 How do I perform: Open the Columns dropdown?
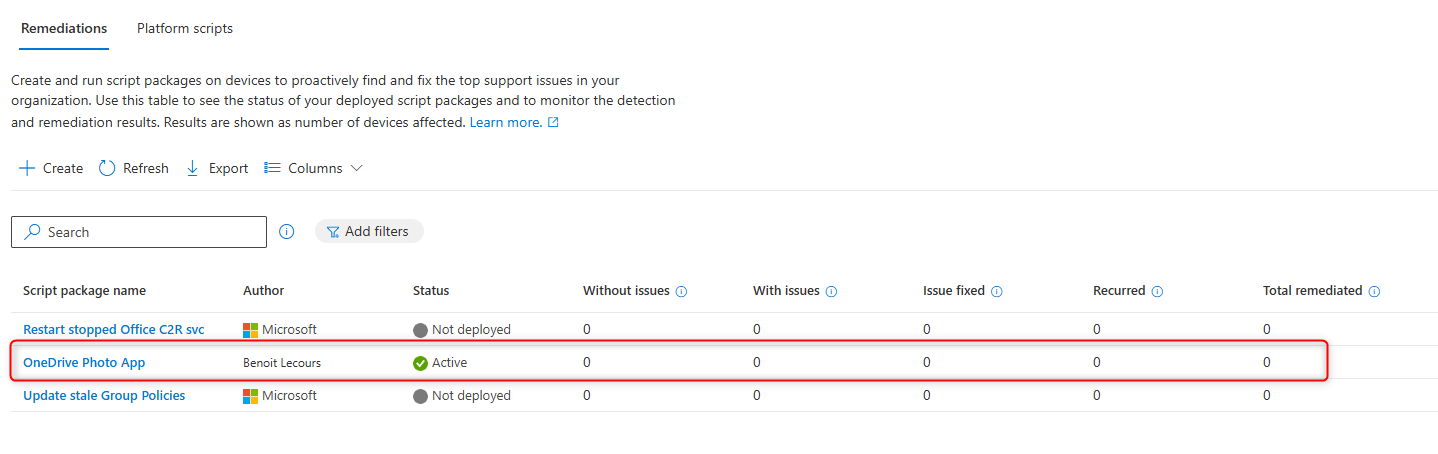(x=313, y=168)
